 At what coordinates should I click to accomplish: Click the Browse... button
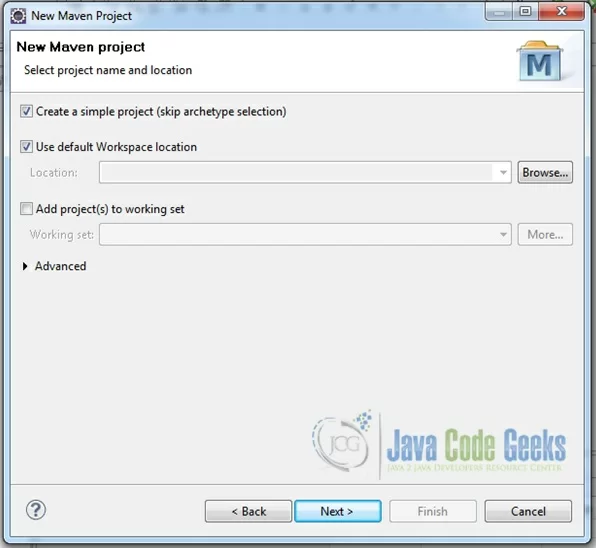point(545,173)
